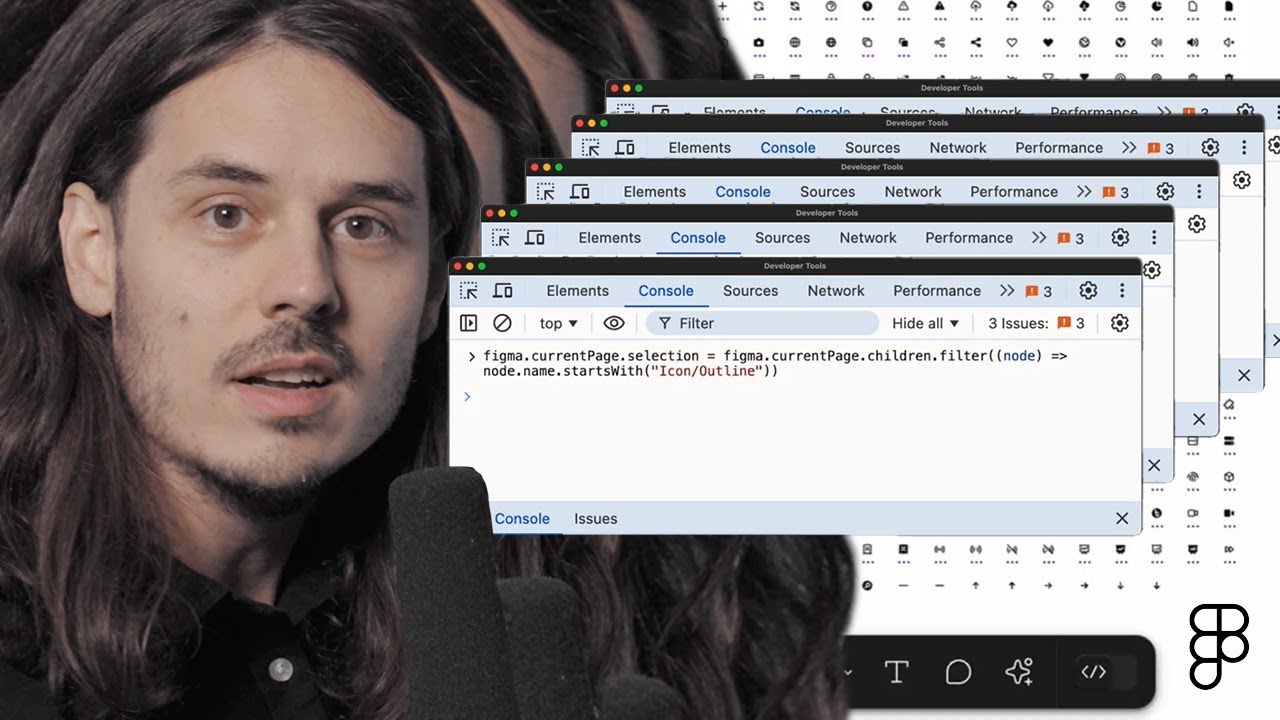Viewport: 1280px width, 720px height.
Task: Open the Actions sparkle tool in Figma's toolbar
Action: point(1019,672)
